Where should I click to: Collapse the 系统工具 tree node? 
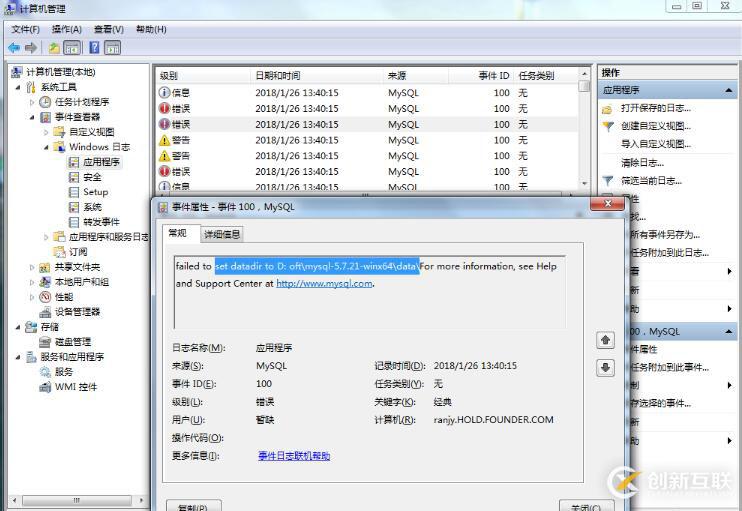click(x=18, y=87)
